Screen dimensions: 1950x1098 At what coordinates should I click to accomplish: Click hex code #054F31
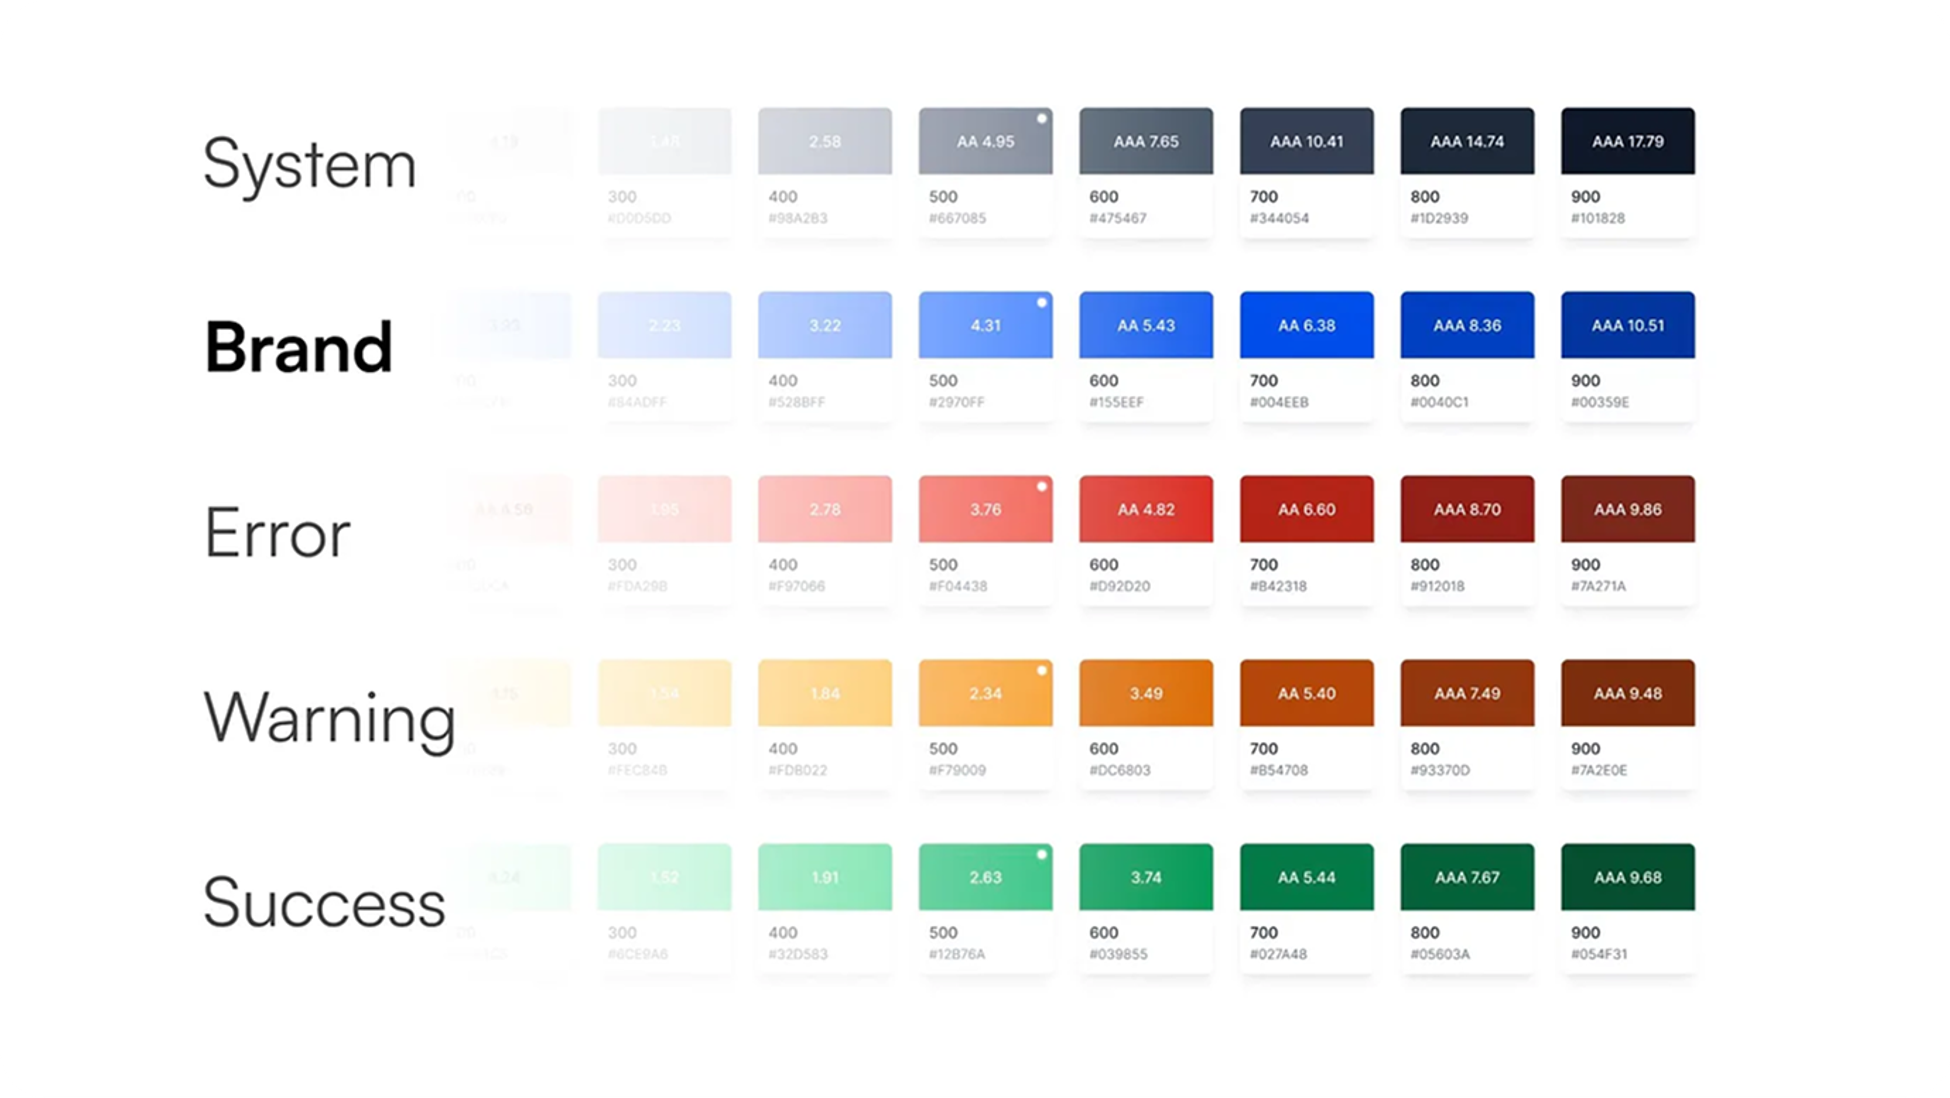[1599, 954]
